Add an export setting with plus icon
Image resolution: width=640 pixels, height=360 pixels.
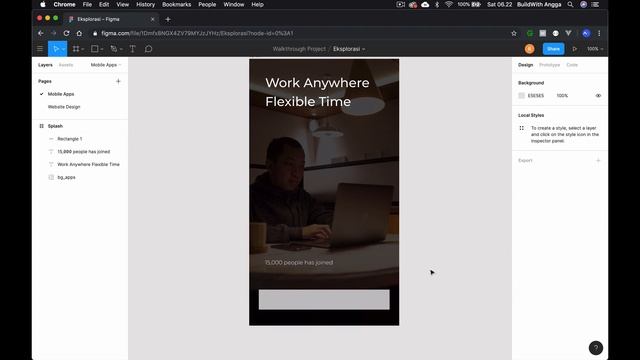(x=598, y=160)
